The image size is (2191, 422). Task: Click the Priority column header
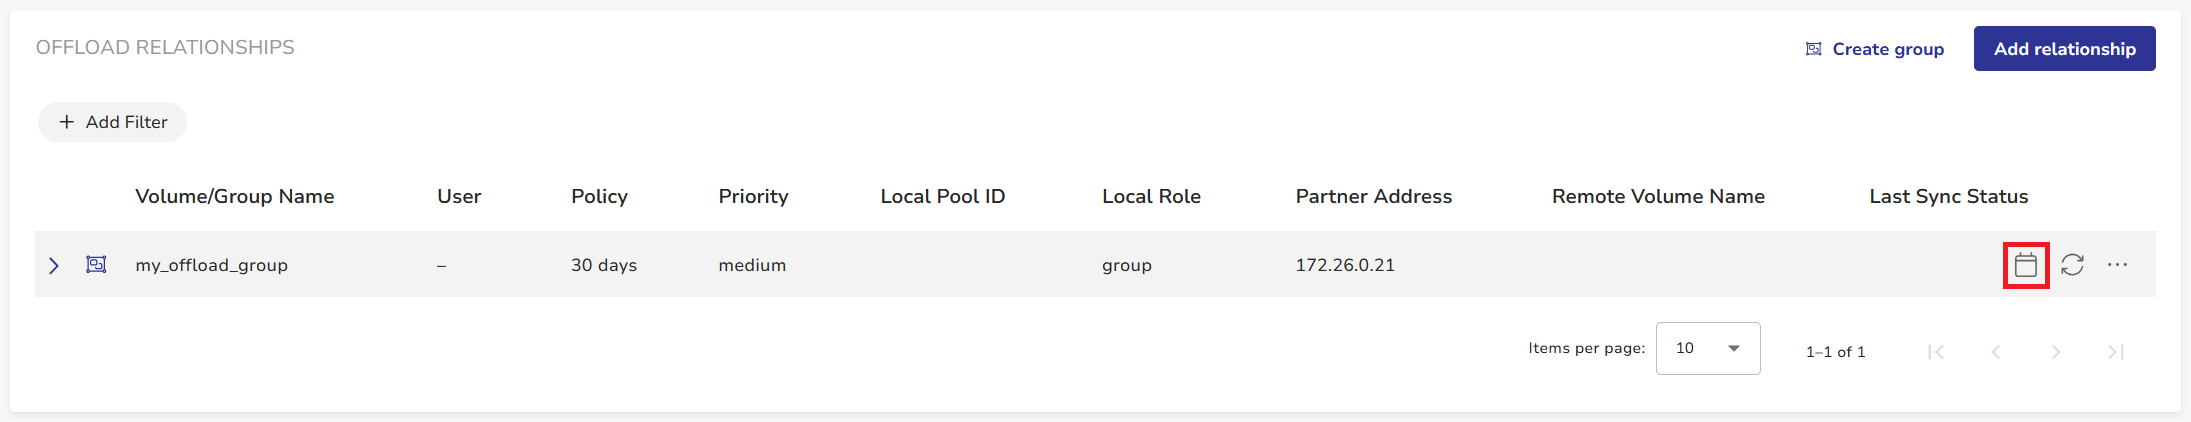(x=753, y=197)
